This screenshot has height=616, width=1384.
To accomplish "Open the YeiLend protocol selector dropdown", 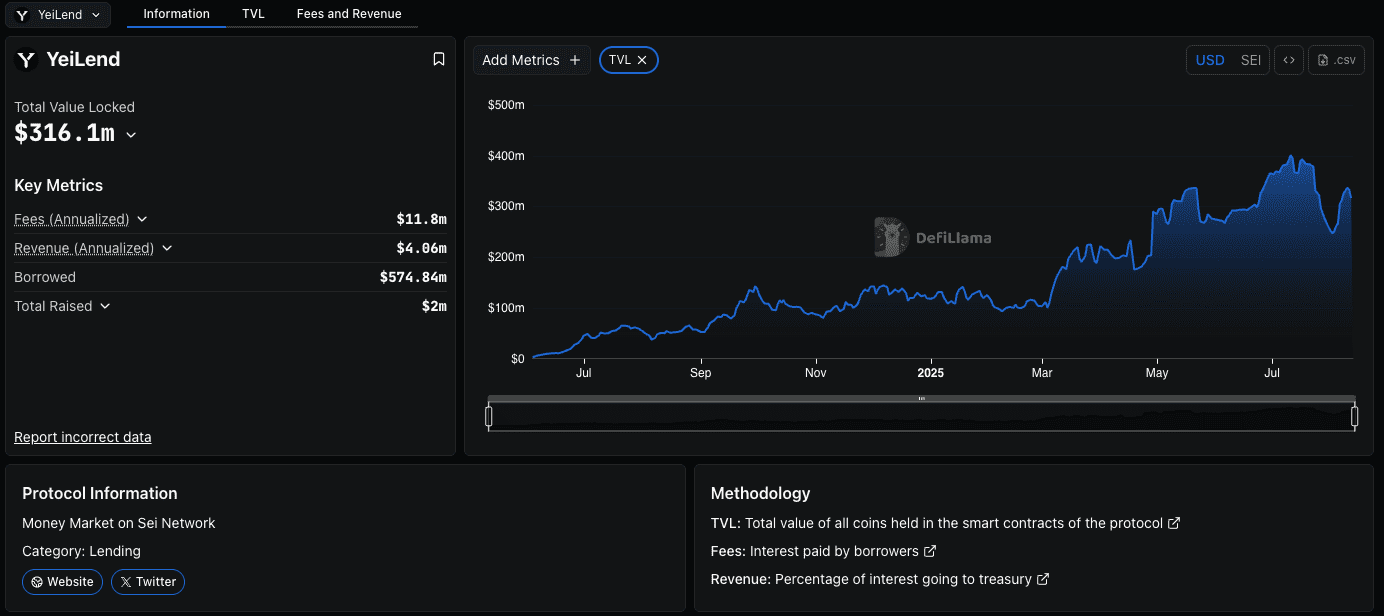I will [58, 14].
